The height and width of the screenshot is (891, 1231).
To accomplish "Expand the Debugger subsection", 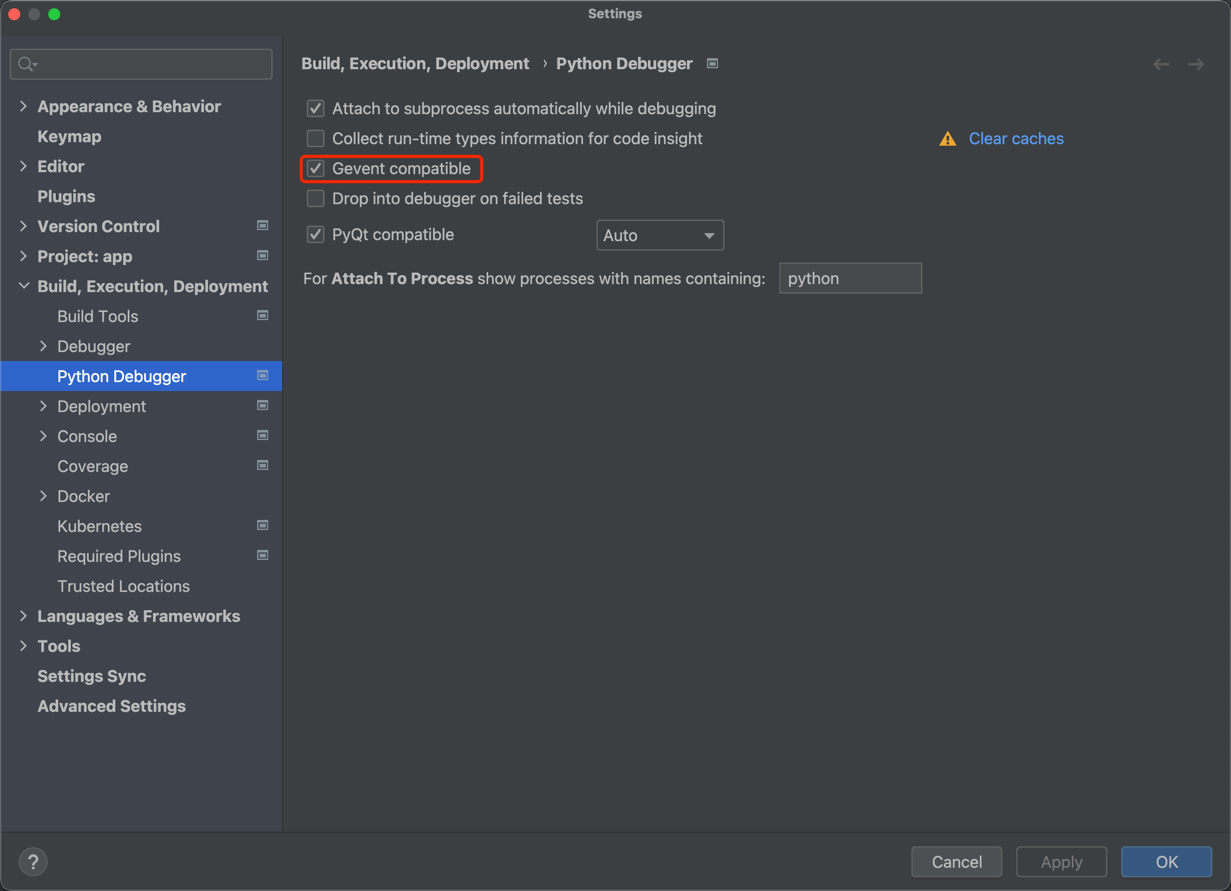I will pyautogui.click(x=43, y=346).
